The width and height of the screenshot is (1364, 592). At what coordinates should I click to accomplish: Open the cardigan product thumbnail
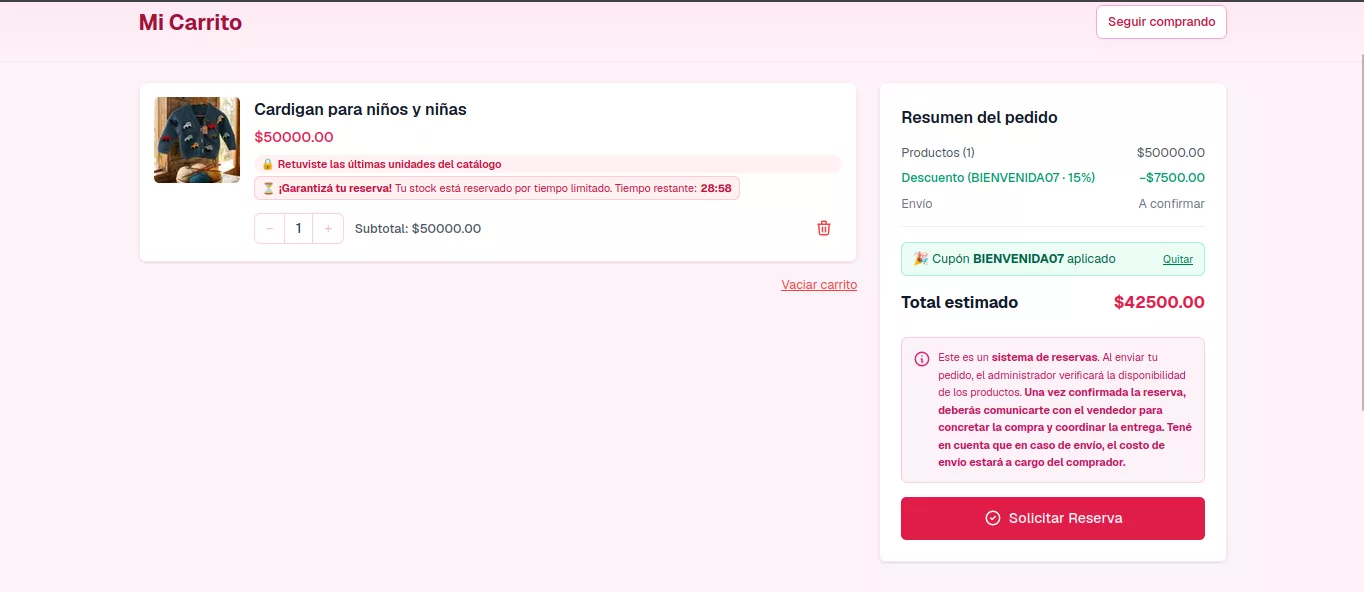tap(197, 140)
